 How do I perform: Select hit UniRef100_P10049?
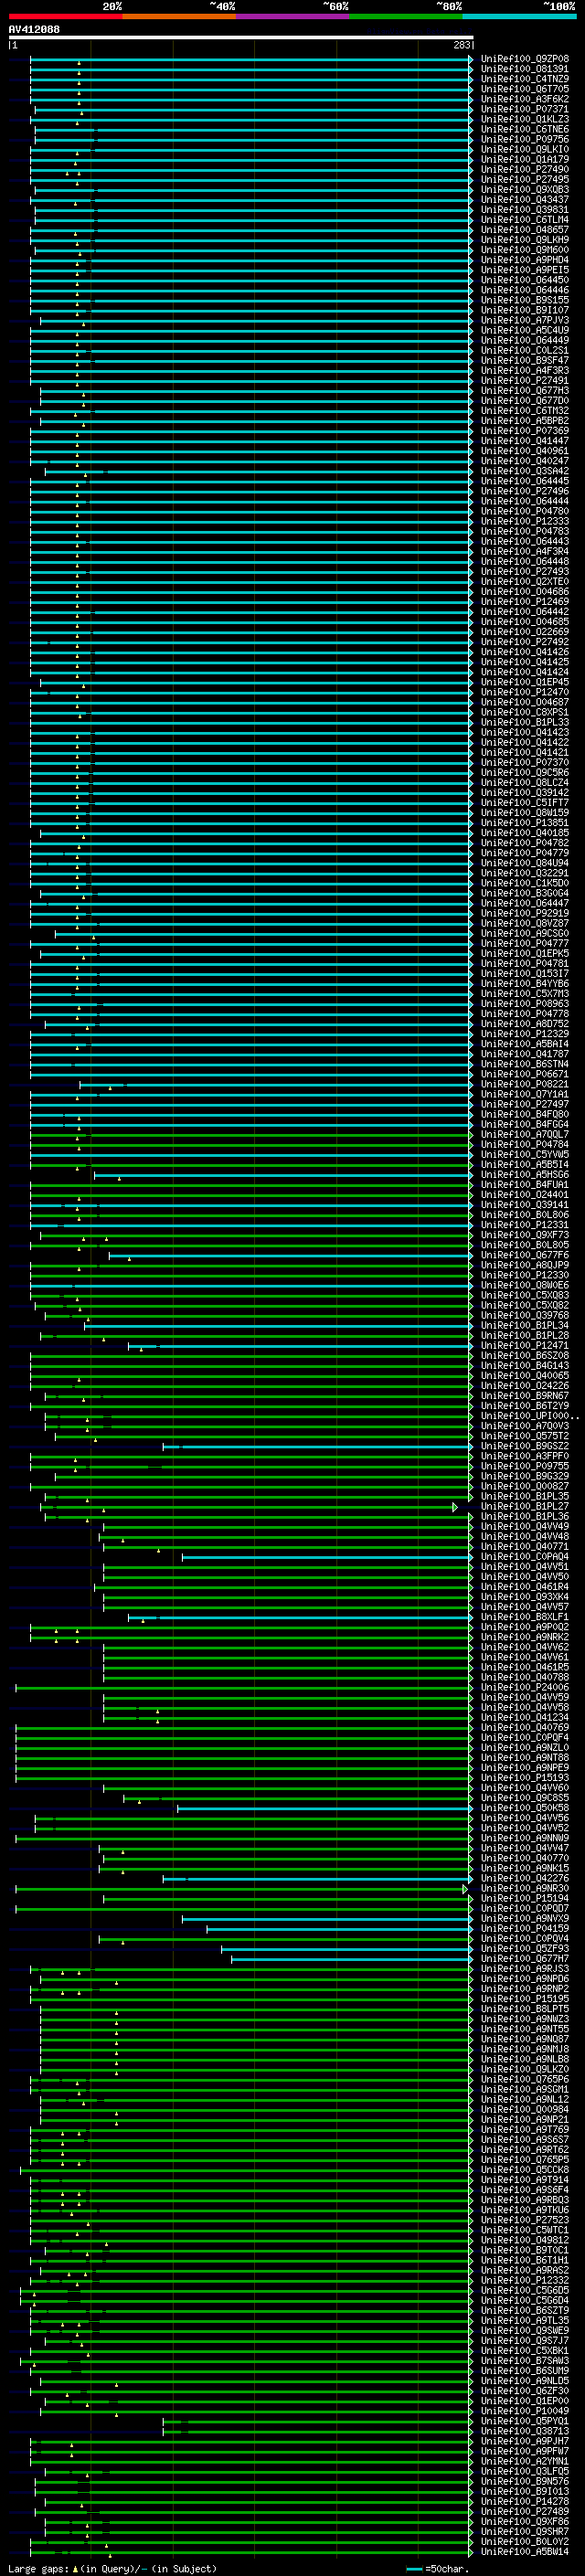pos(525,2411)
